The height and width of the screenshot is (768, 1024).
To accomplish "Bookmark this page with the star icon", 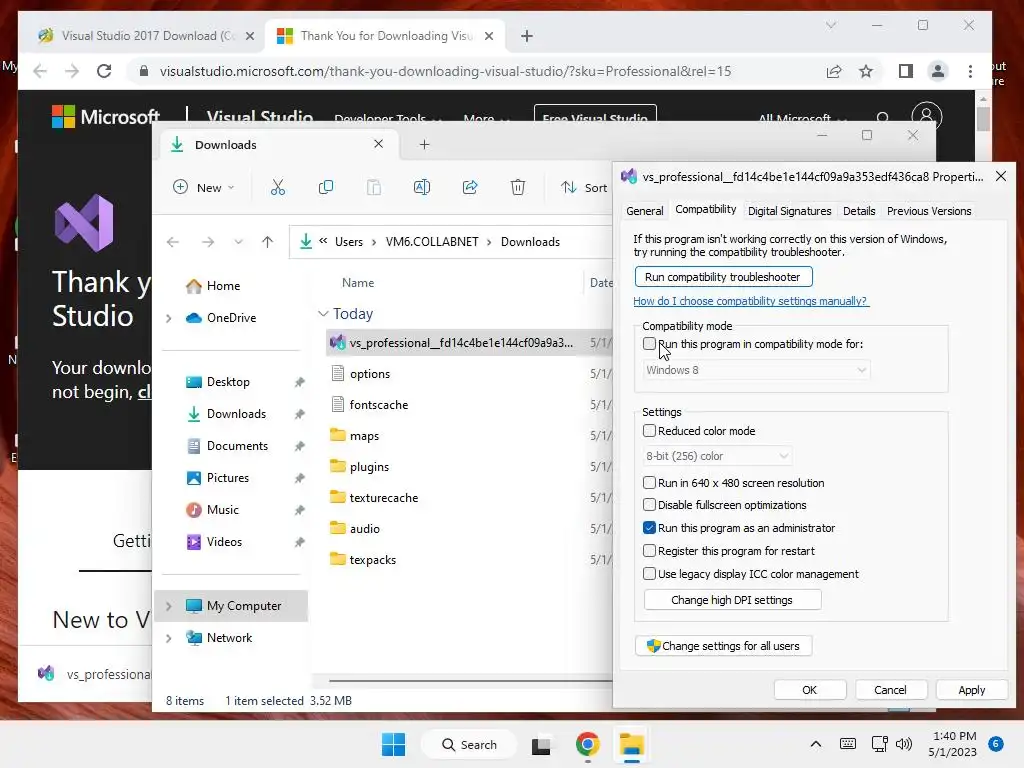I will point(866,71).
